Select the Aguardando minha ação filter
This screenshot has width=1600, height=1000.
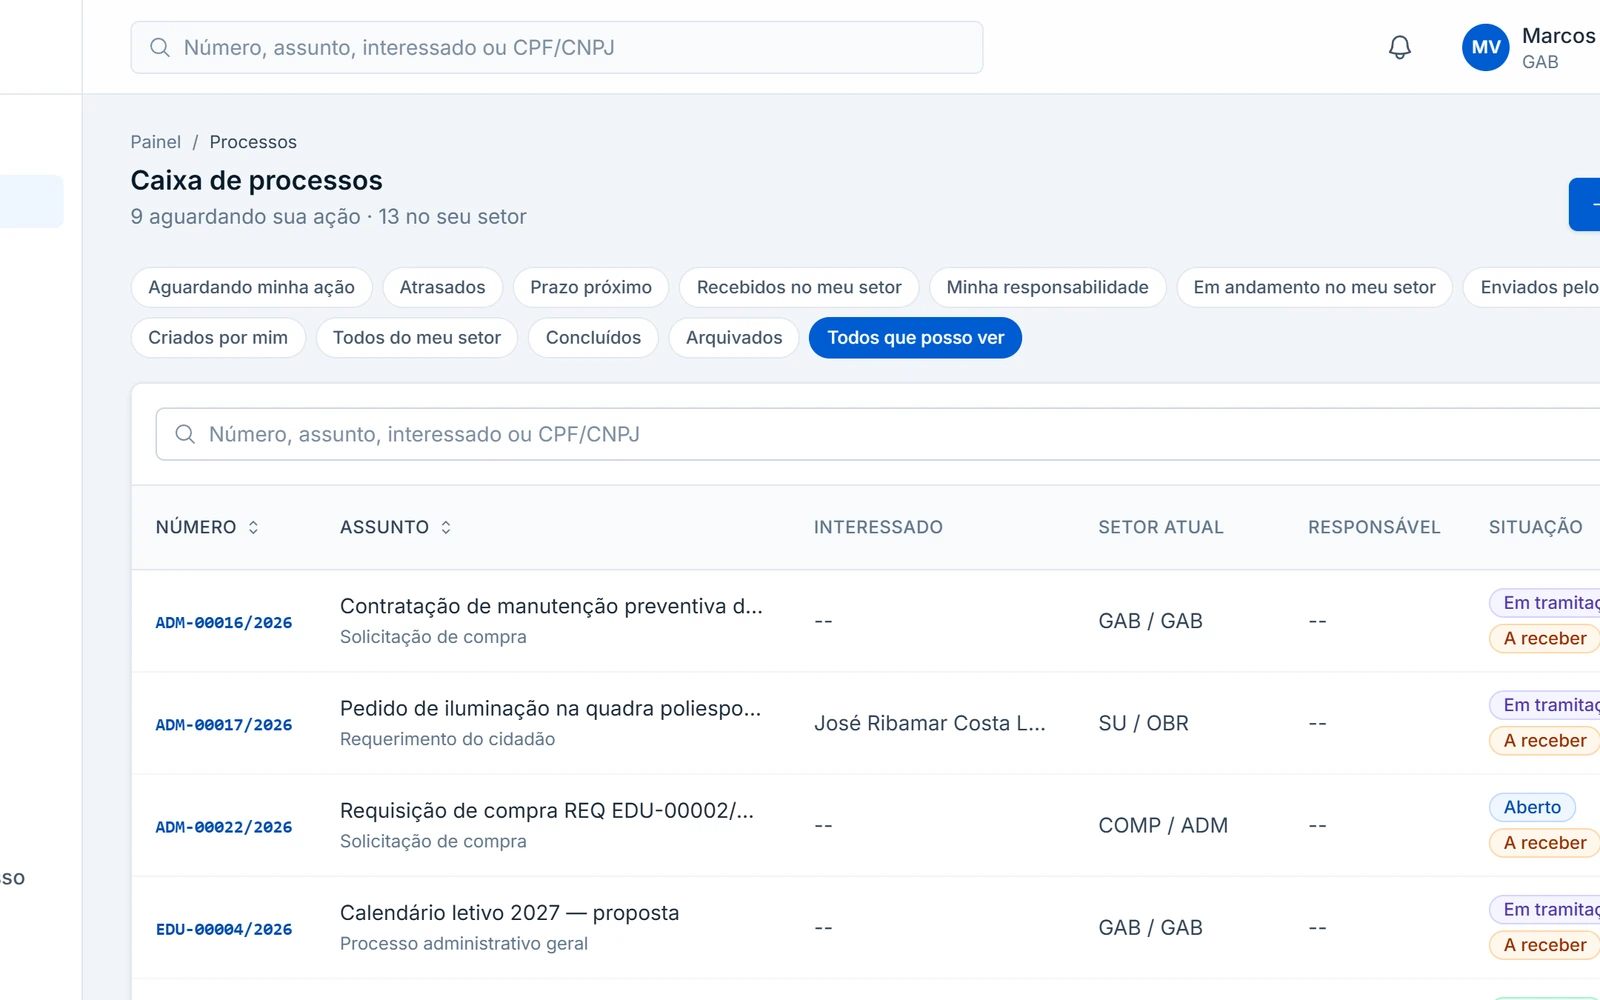[x=251, y=287]
